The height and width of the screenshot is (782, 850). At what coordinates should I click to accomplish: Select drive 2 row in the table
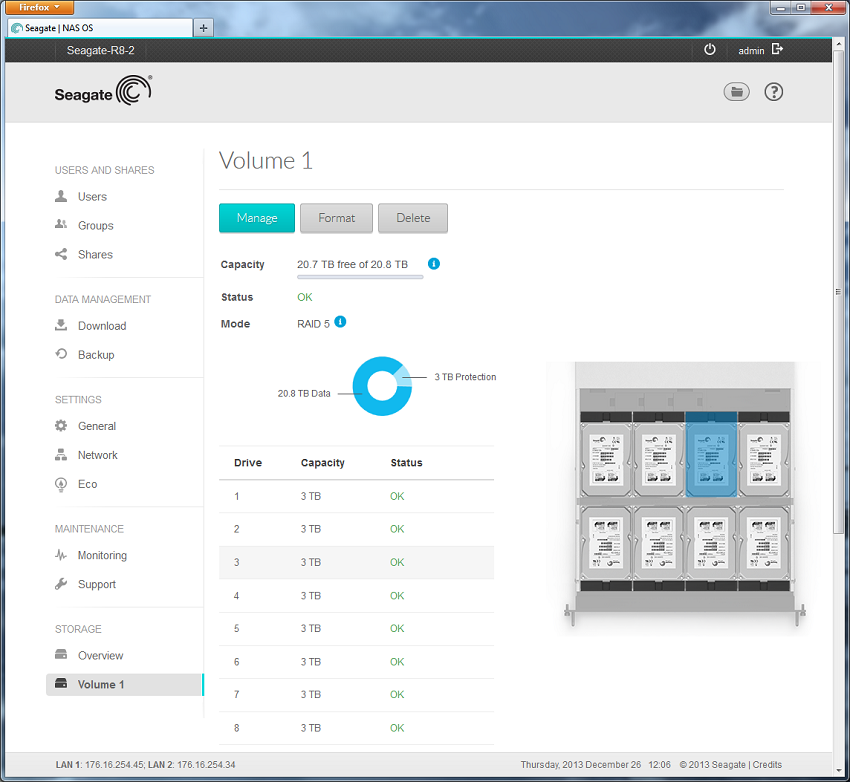(356, 529)
